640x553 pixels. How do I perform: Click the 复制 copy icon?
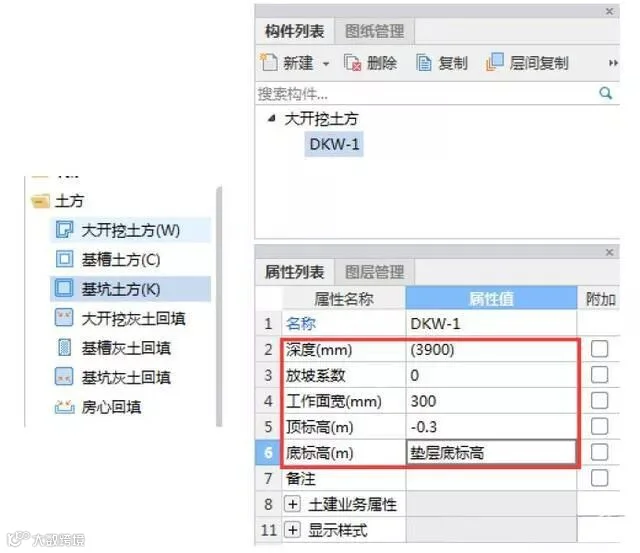point(424,63)
